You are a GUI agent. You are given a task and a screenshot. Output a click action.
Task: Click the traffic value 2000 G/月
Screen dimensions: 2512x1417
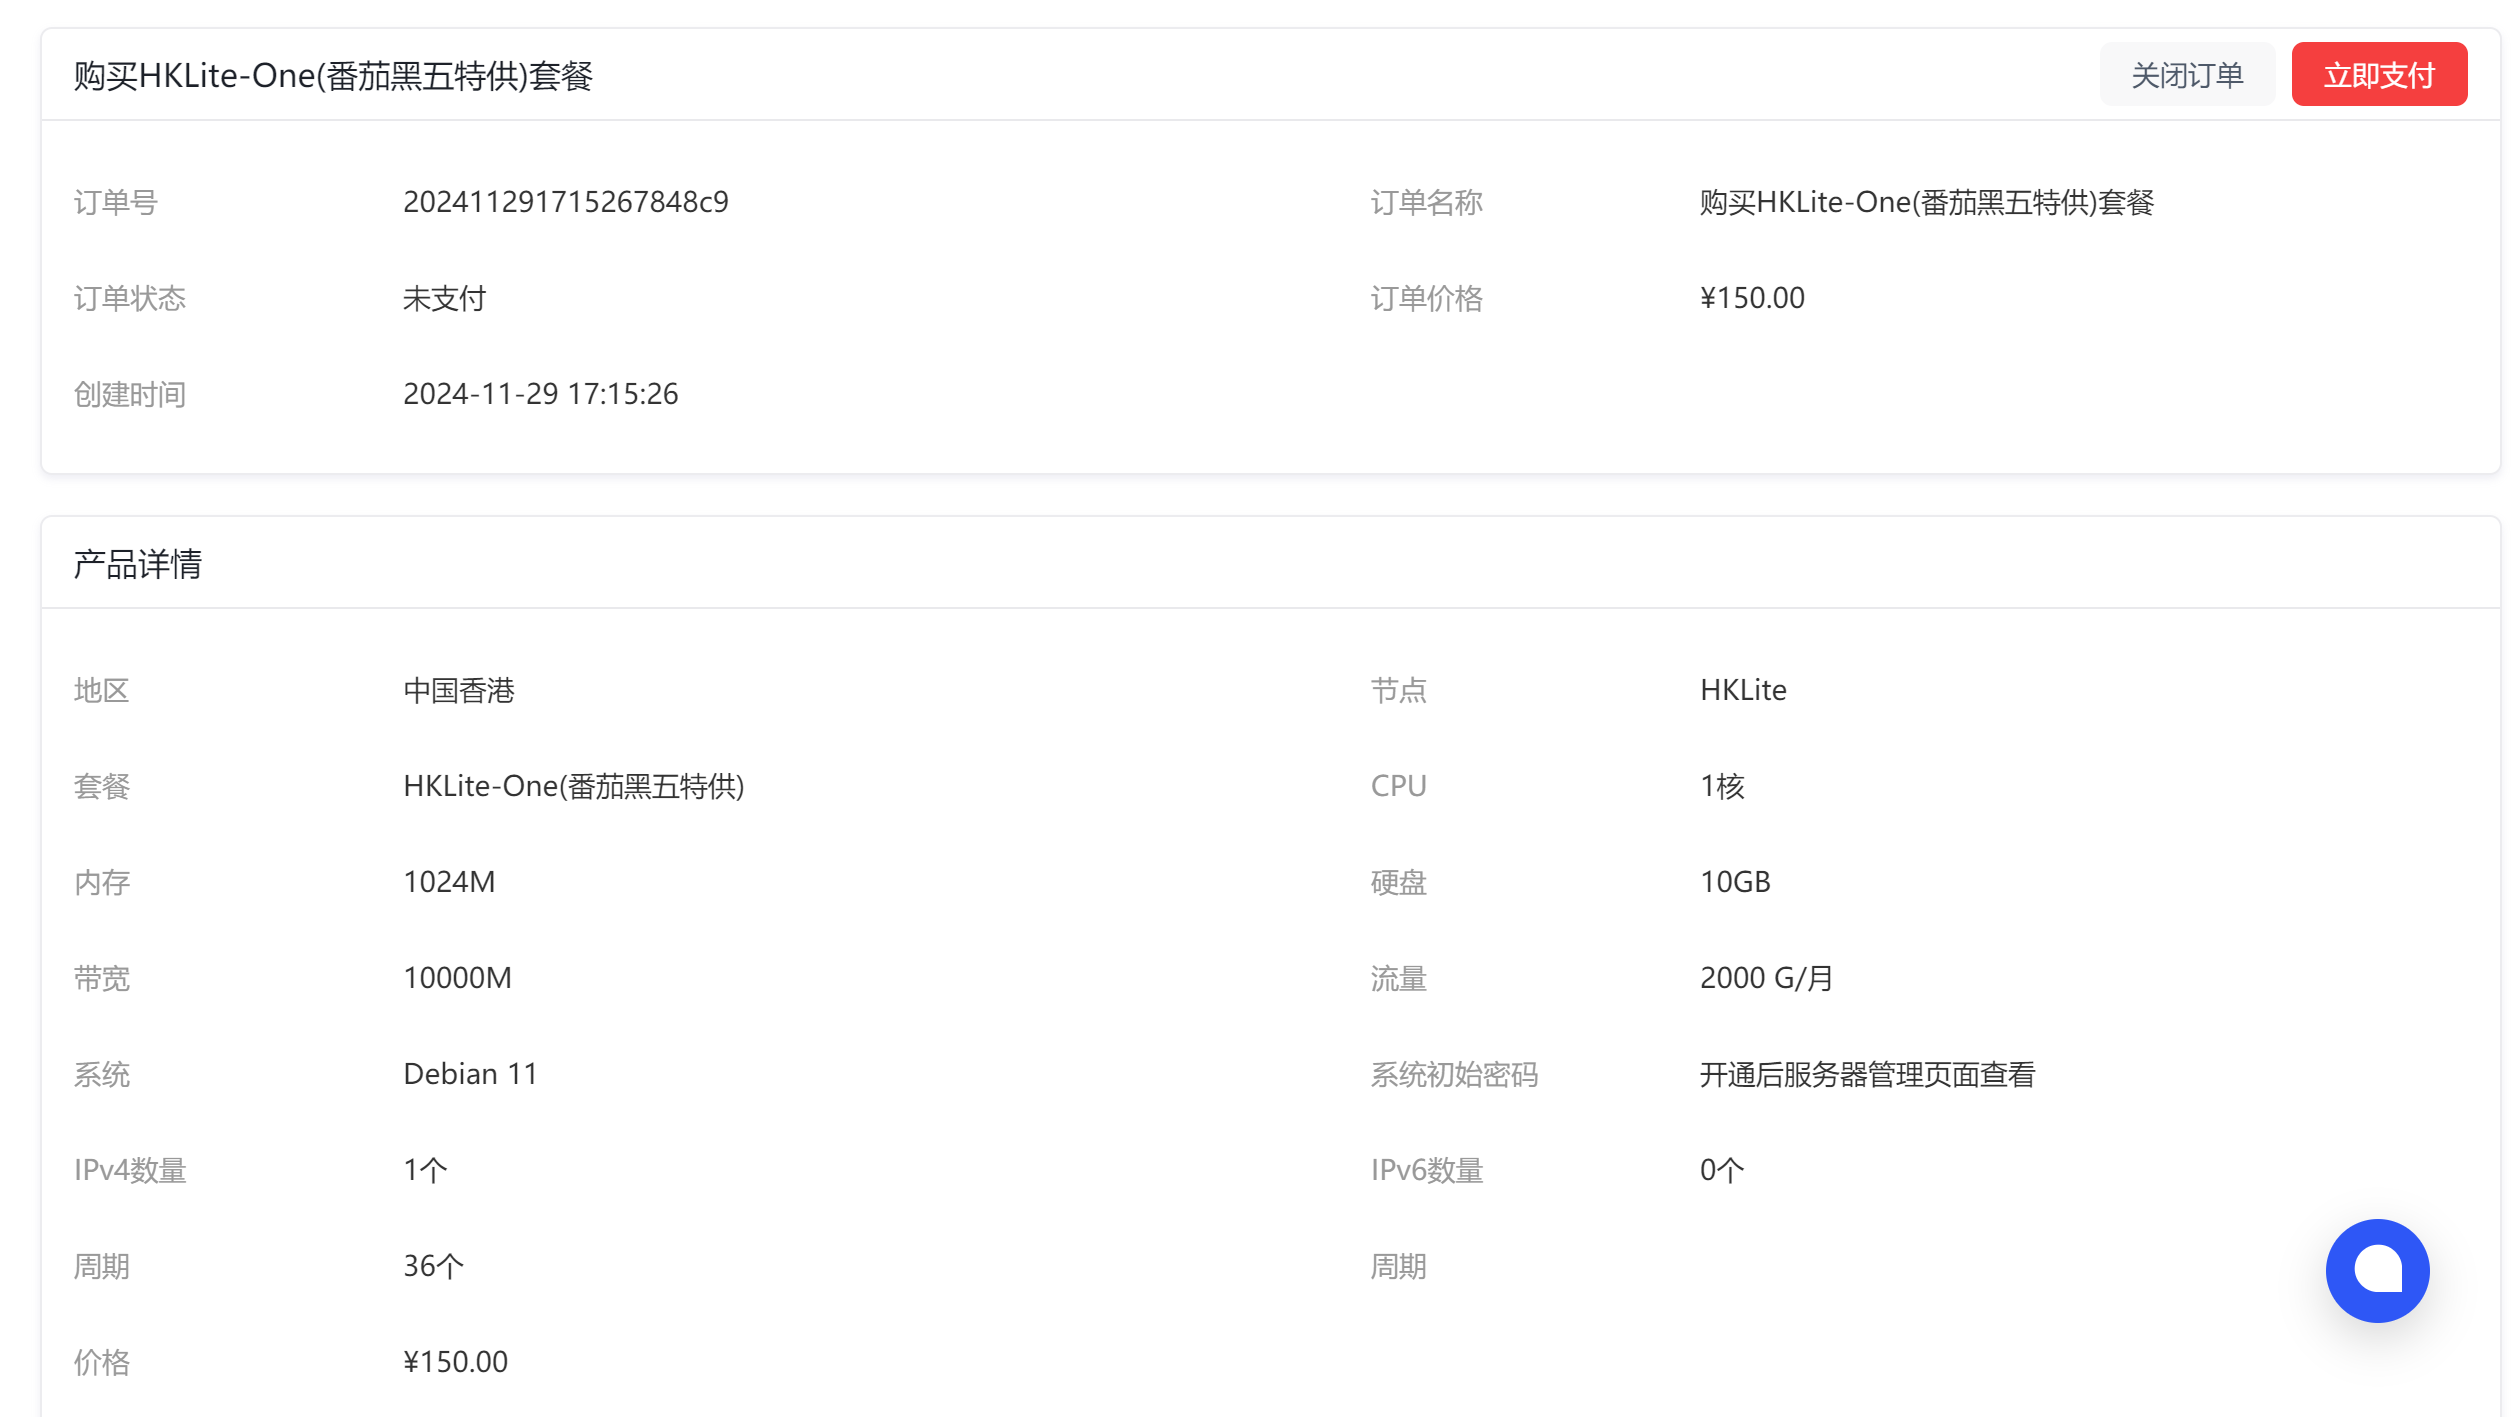pos(1766,978)
